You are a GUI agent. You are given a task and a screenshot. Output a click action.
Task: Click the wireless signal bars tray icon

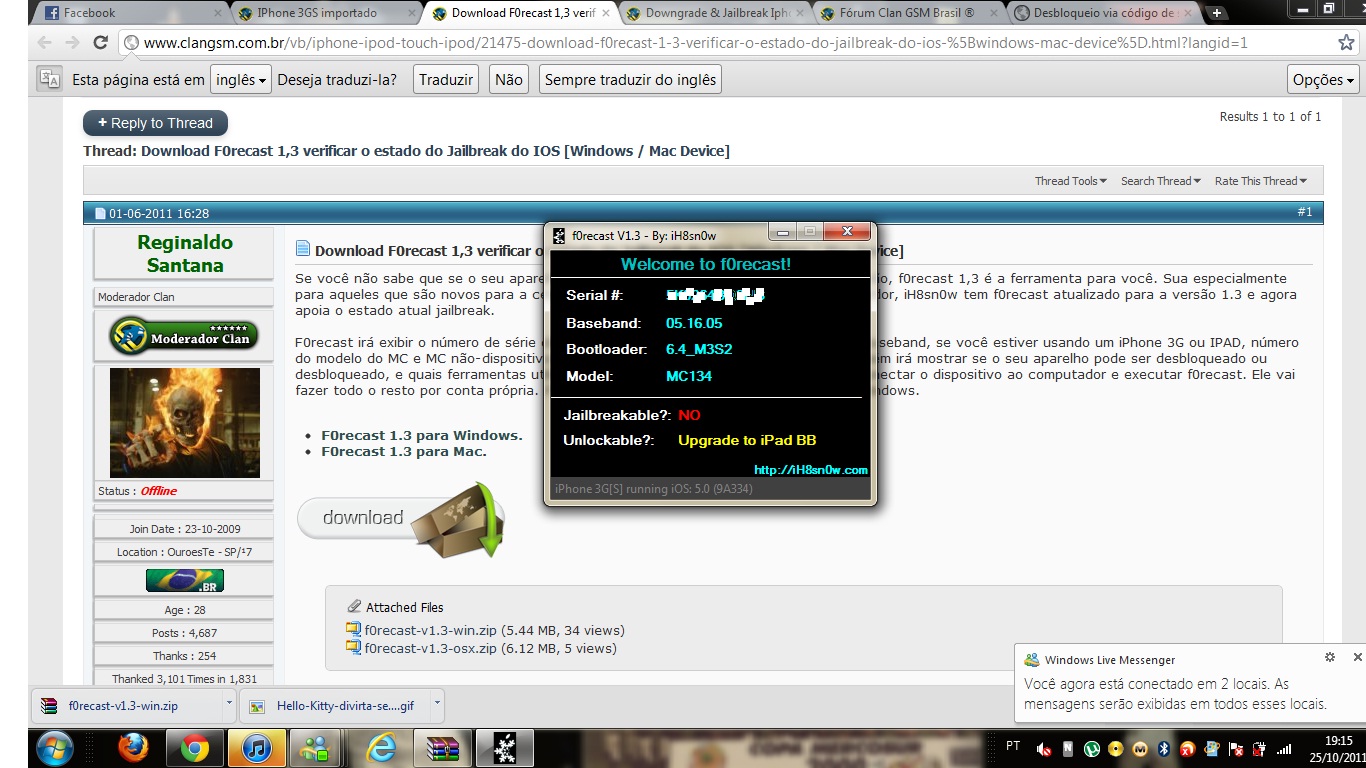(x=1285, y=748)
